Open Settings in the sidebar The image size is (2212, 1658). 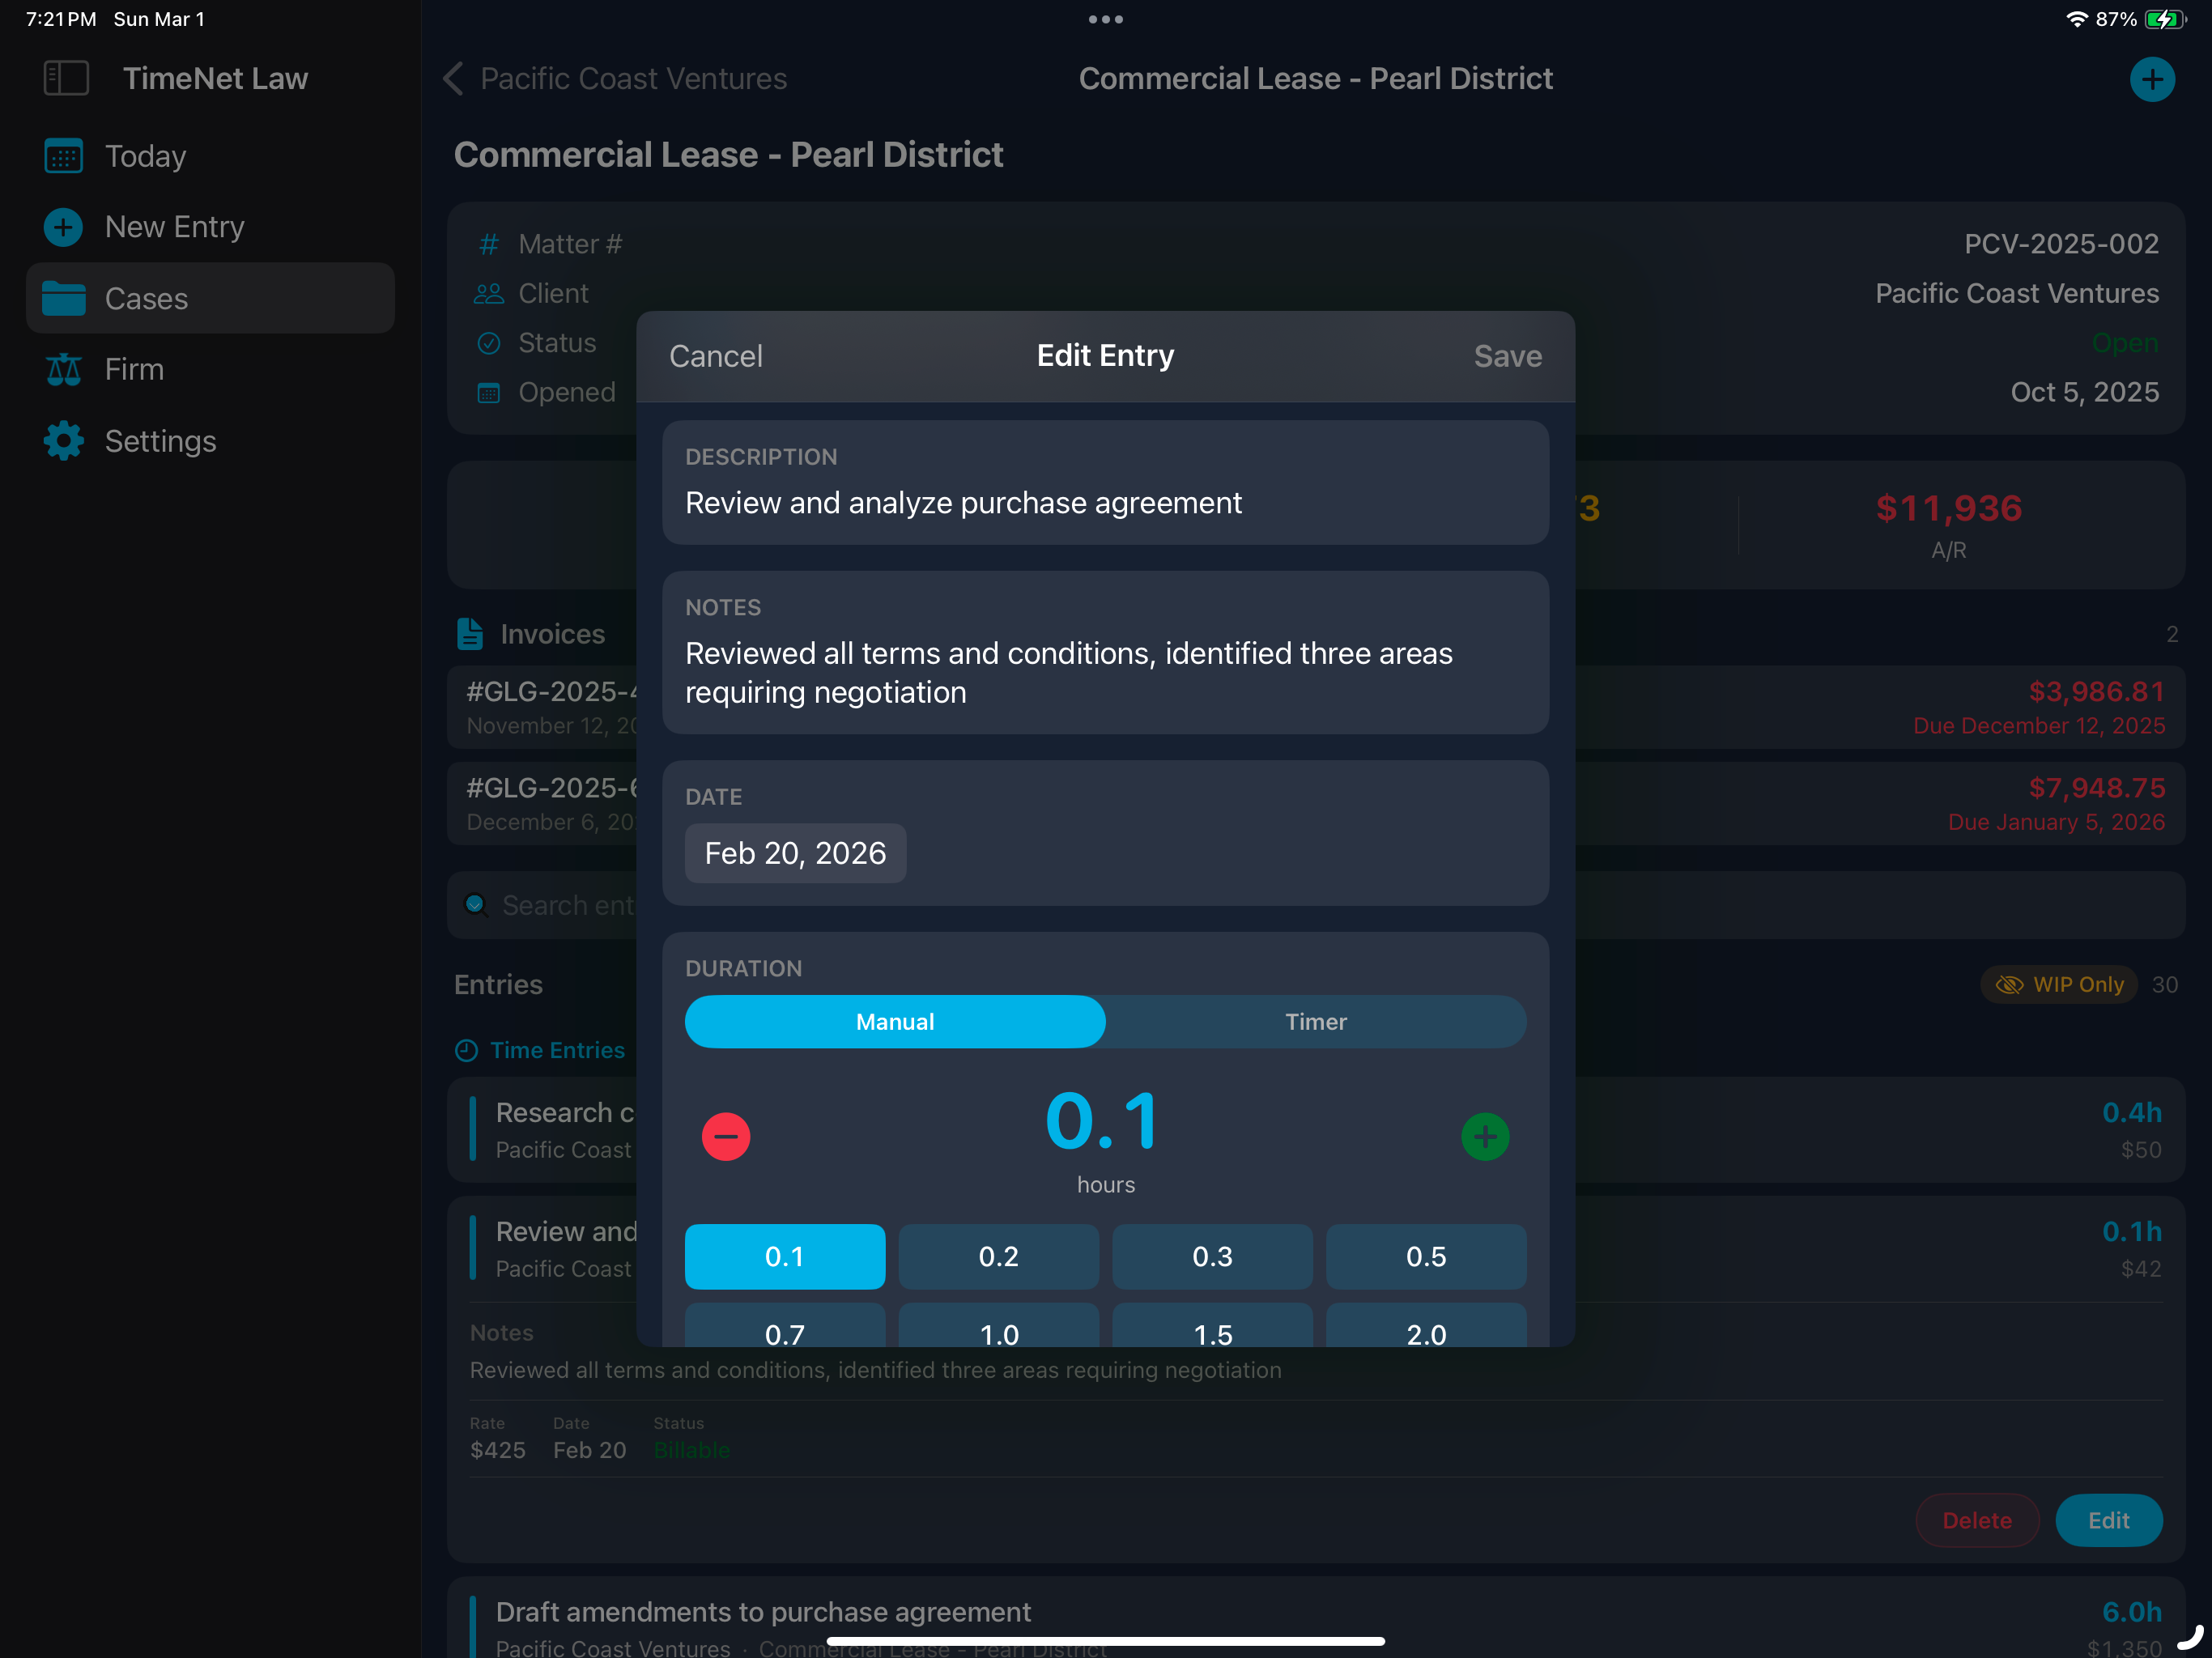[x=210, y=441]
